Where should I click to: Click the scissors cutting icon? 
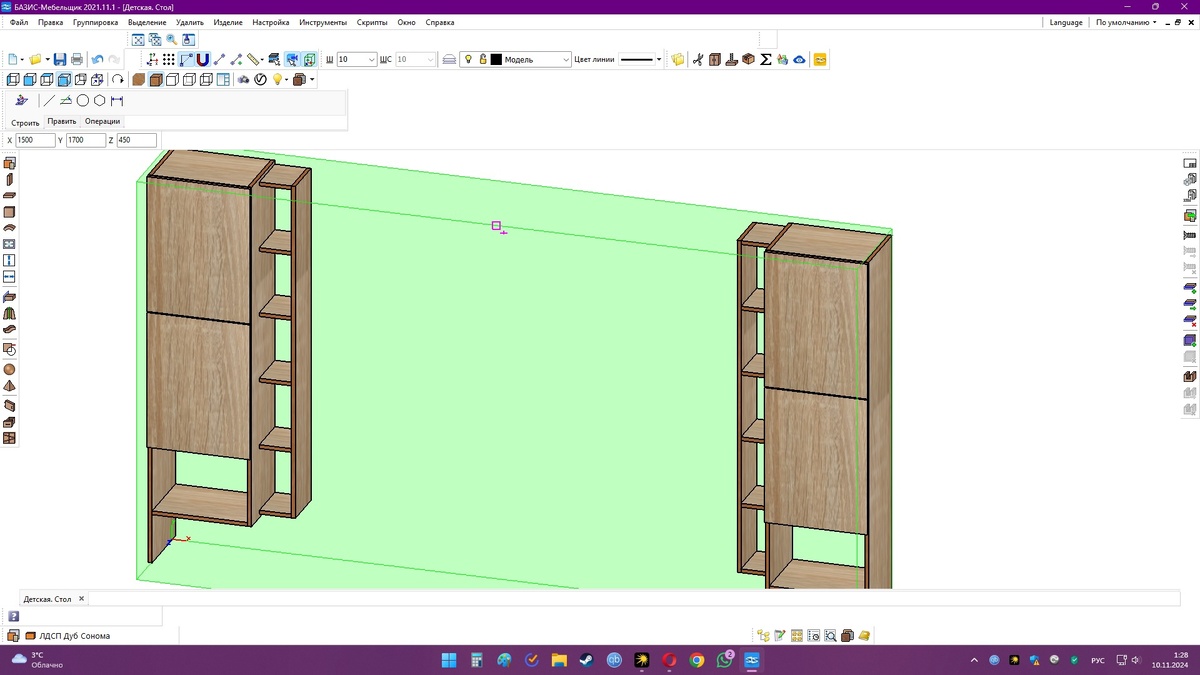[698, 60]
